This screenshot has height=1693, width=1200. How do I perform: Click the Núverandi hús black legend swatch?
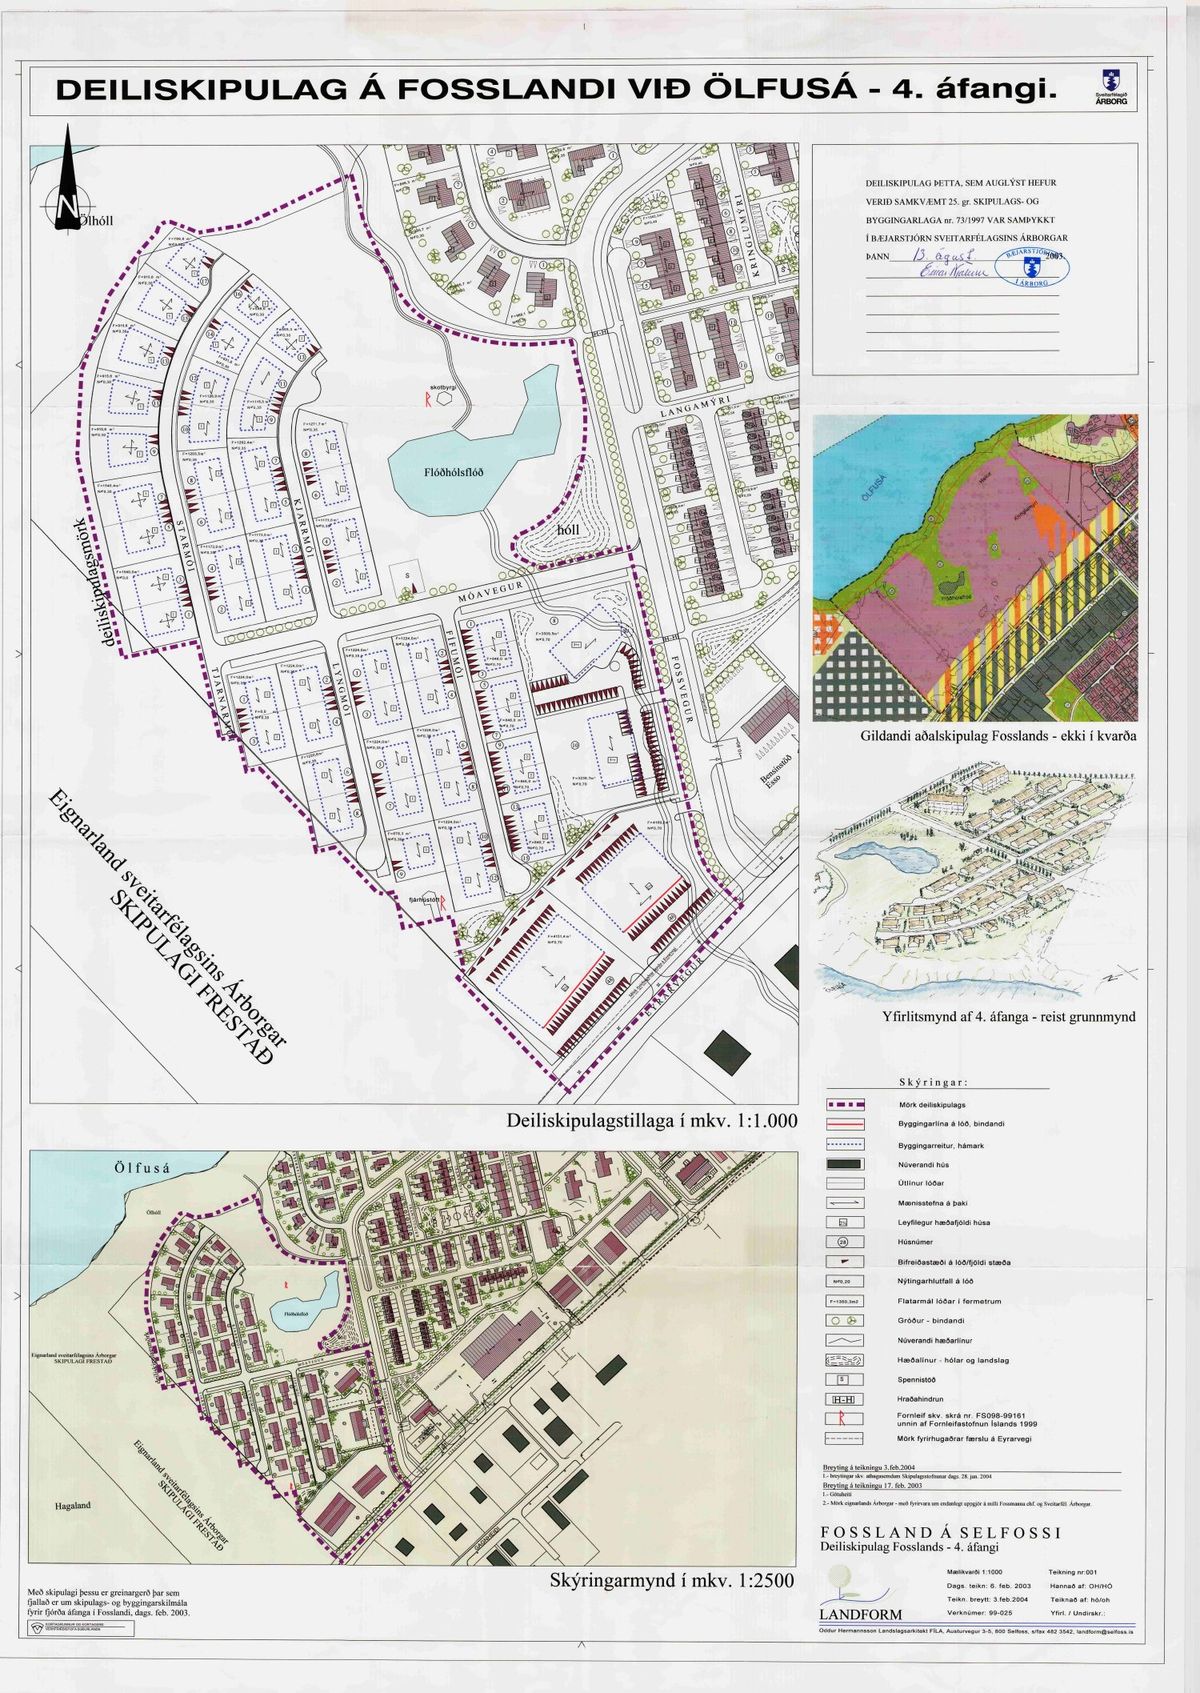click(x=843, y=1164)
